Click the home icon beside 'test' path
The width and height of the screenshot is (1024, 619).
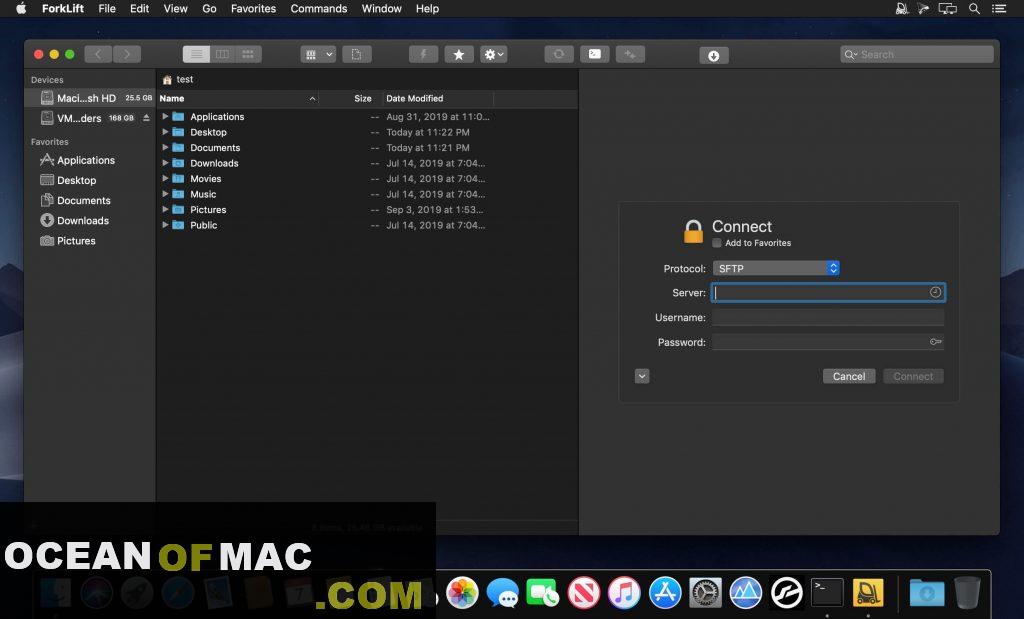click(167, 80)
